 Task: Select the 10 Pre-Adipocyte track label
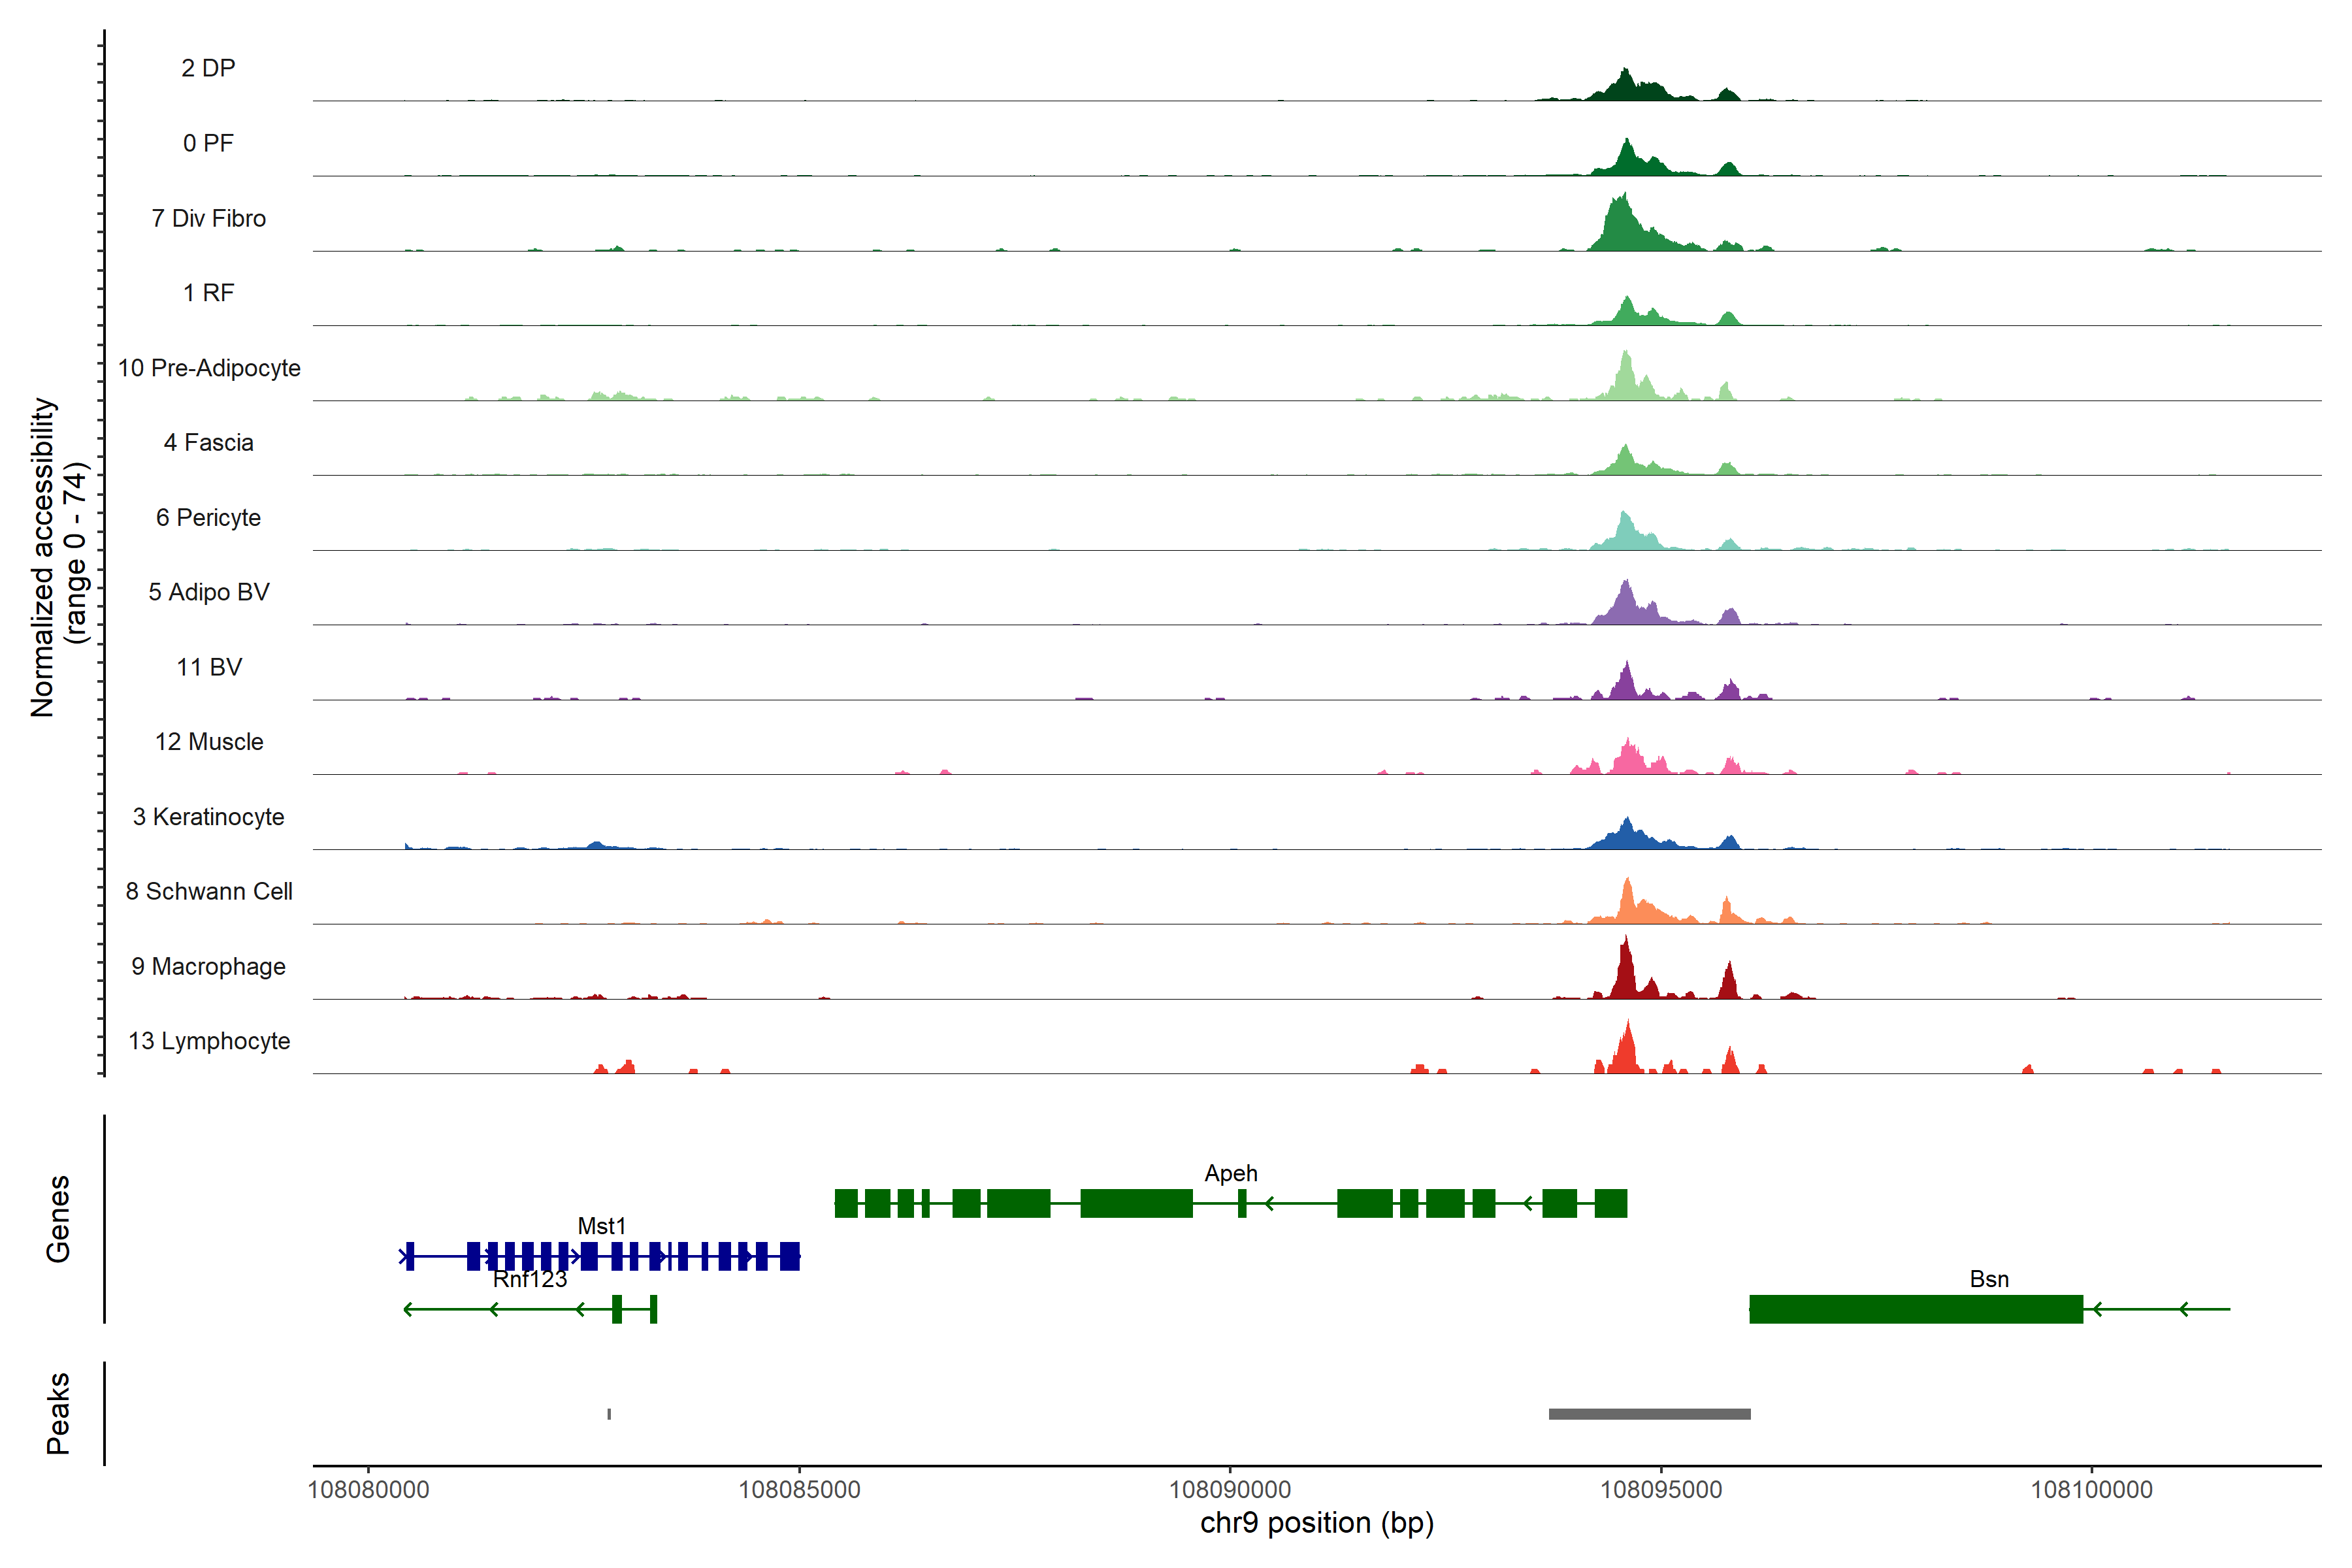pos(208,368)
